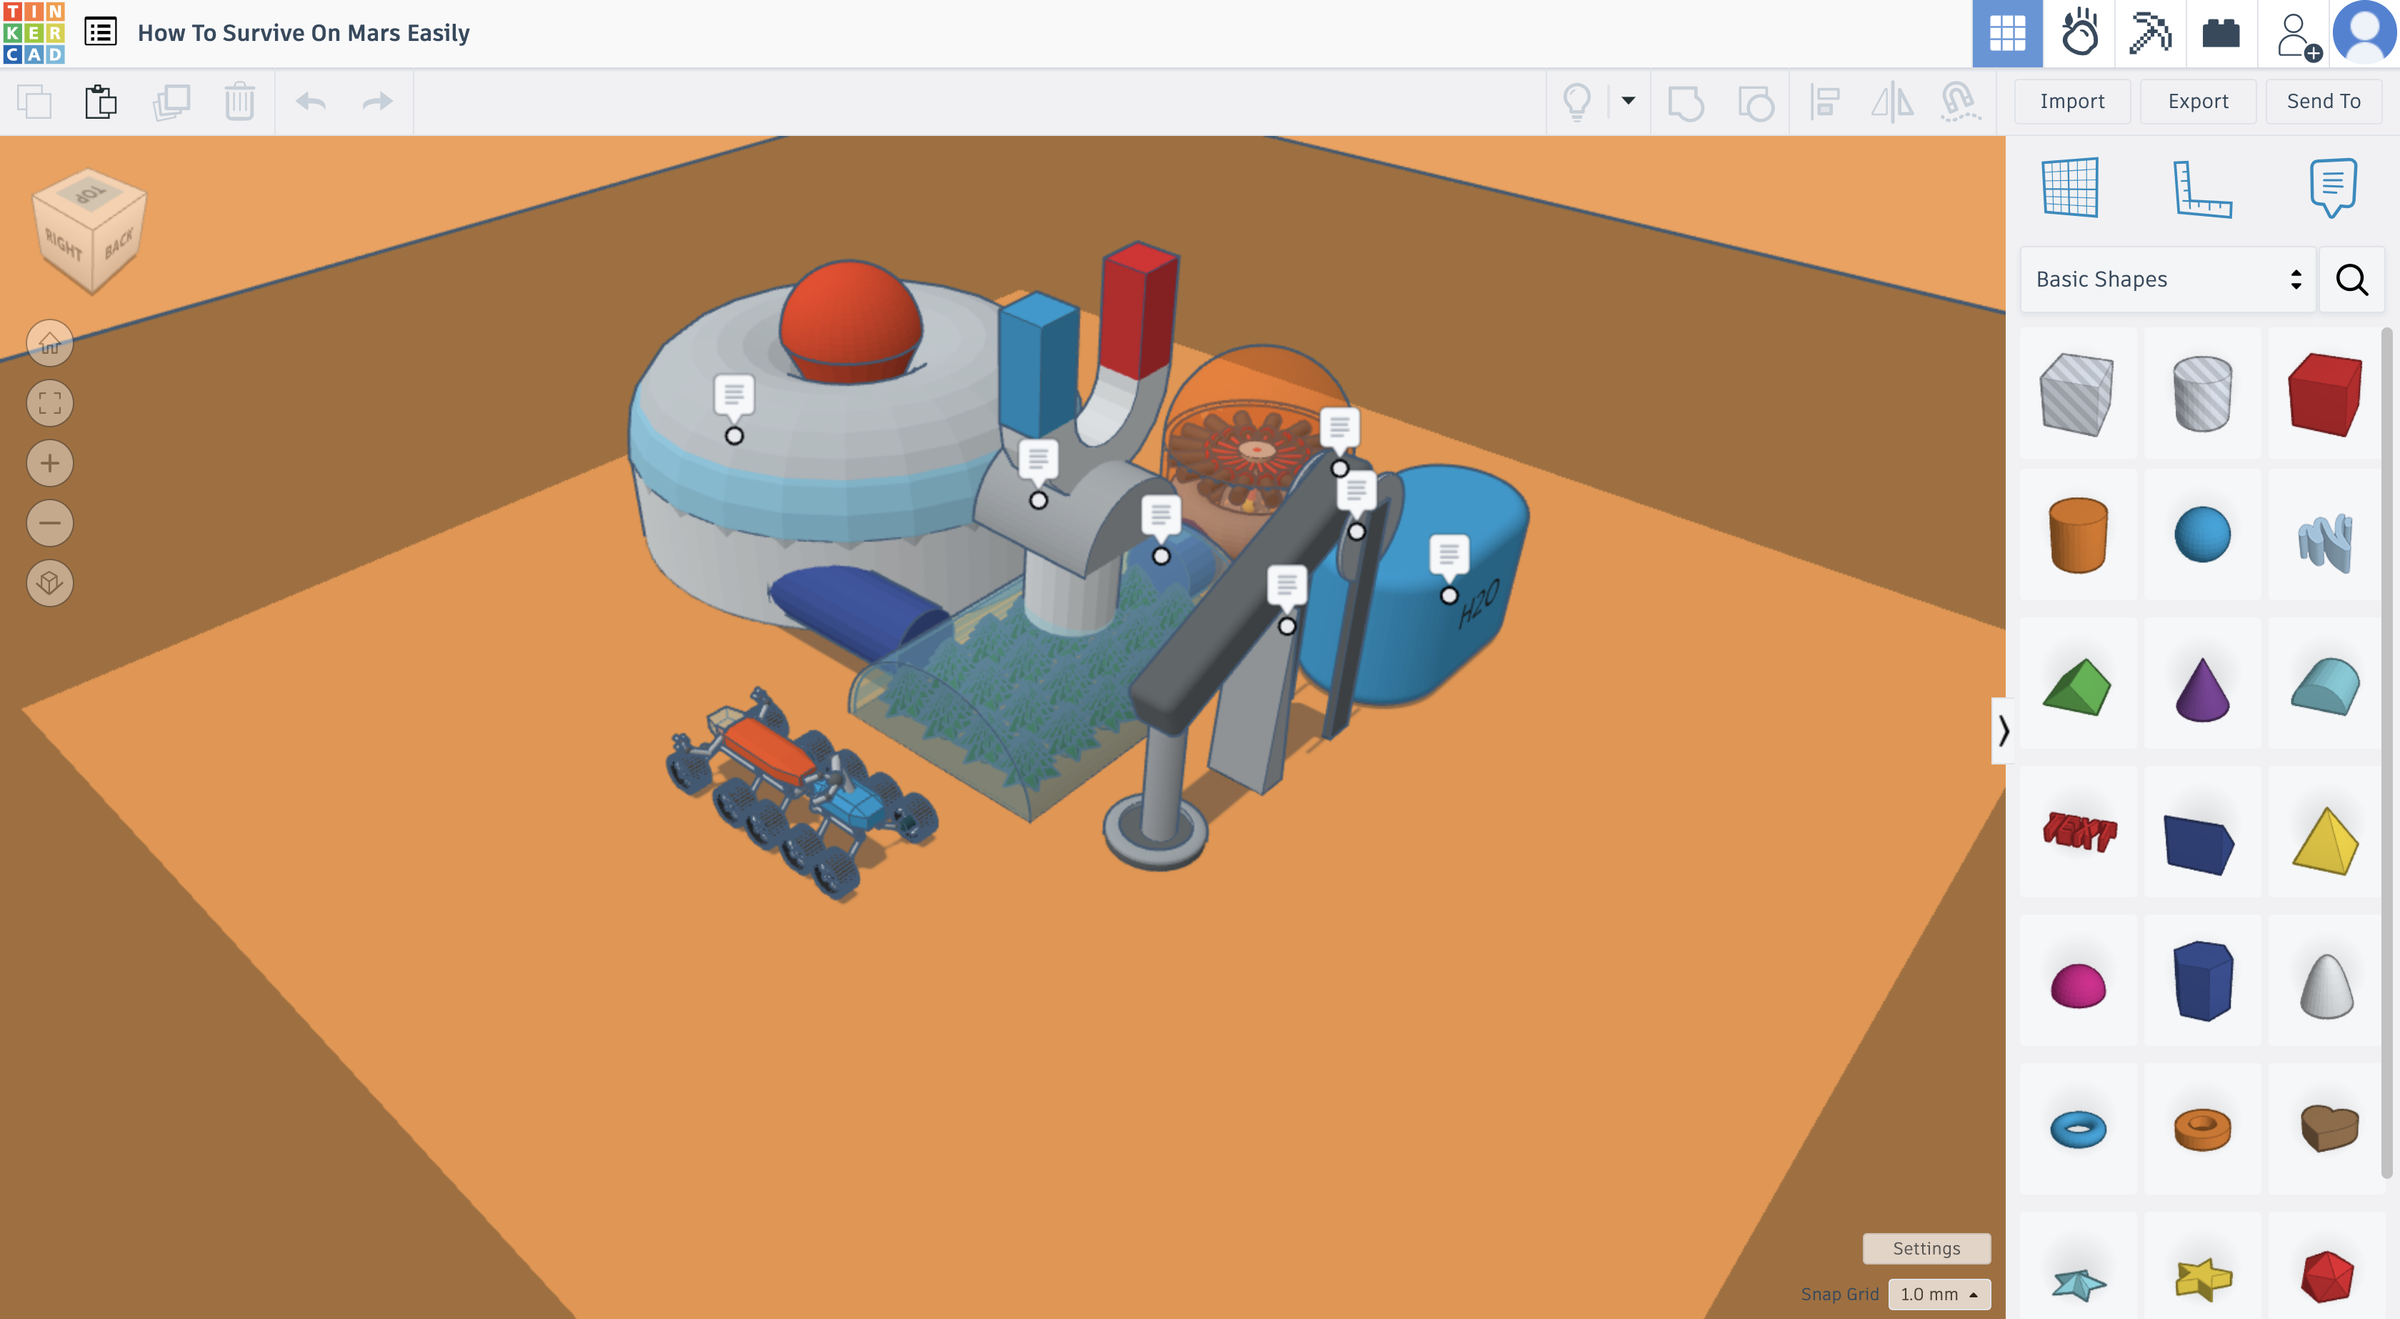Toggle hidden objects with the light bulb
This screenshot has height=1319, width=2400.
pyautogui.click(x=1578, y=101)
